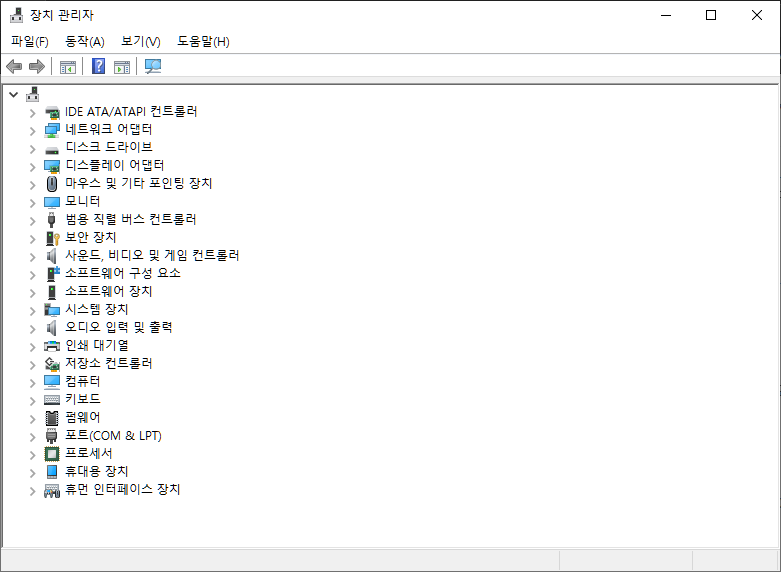
Task: Click the Back arrow toolbar icon
Action: coord(14,66)
